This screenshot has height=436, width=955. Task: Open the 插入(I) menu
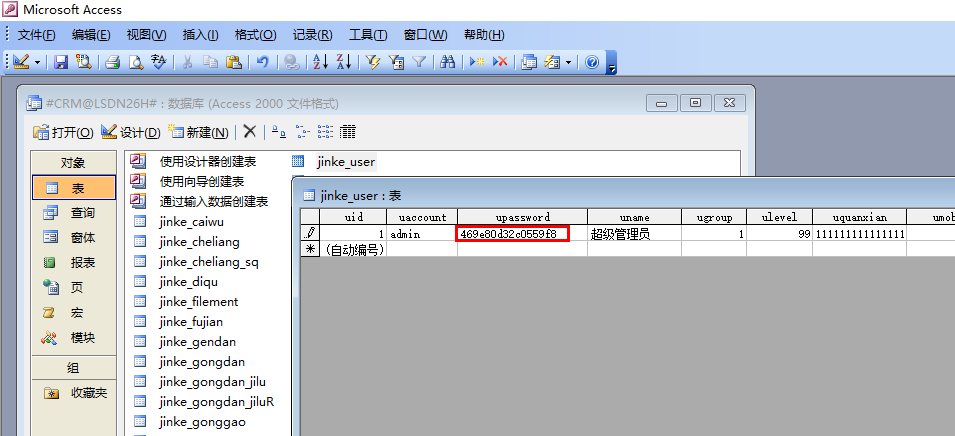click(200, 35)
